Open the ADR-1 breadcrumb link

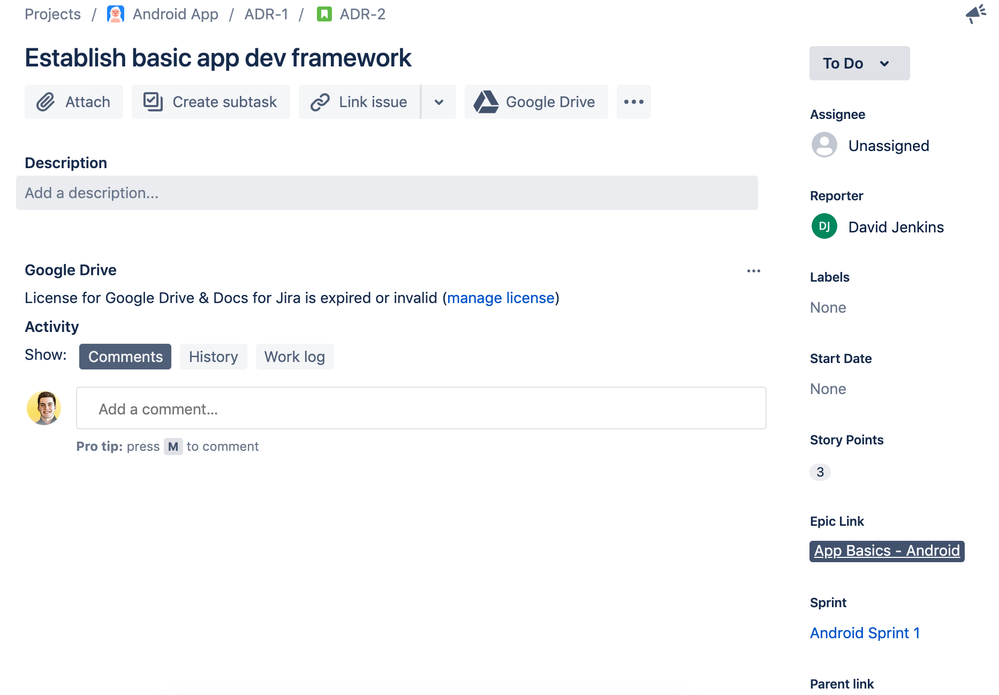[x=266, y=14]
